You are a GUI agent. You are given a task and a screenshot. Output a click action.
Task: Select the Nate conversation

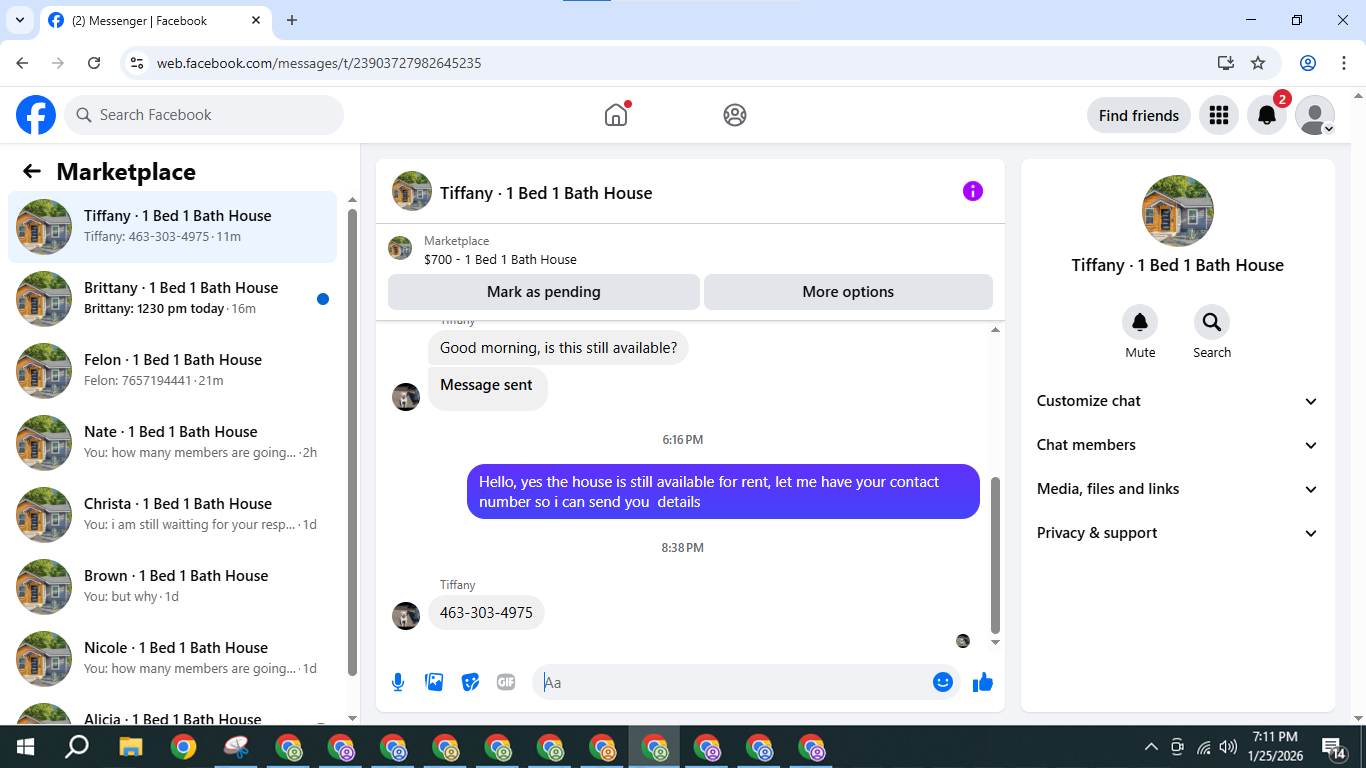pos(173,443)
